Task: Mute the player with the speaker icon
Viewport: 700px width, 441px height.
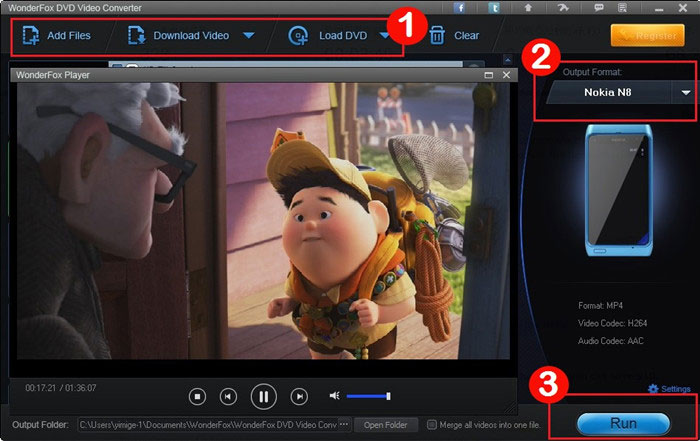Action: click(334, 396)
